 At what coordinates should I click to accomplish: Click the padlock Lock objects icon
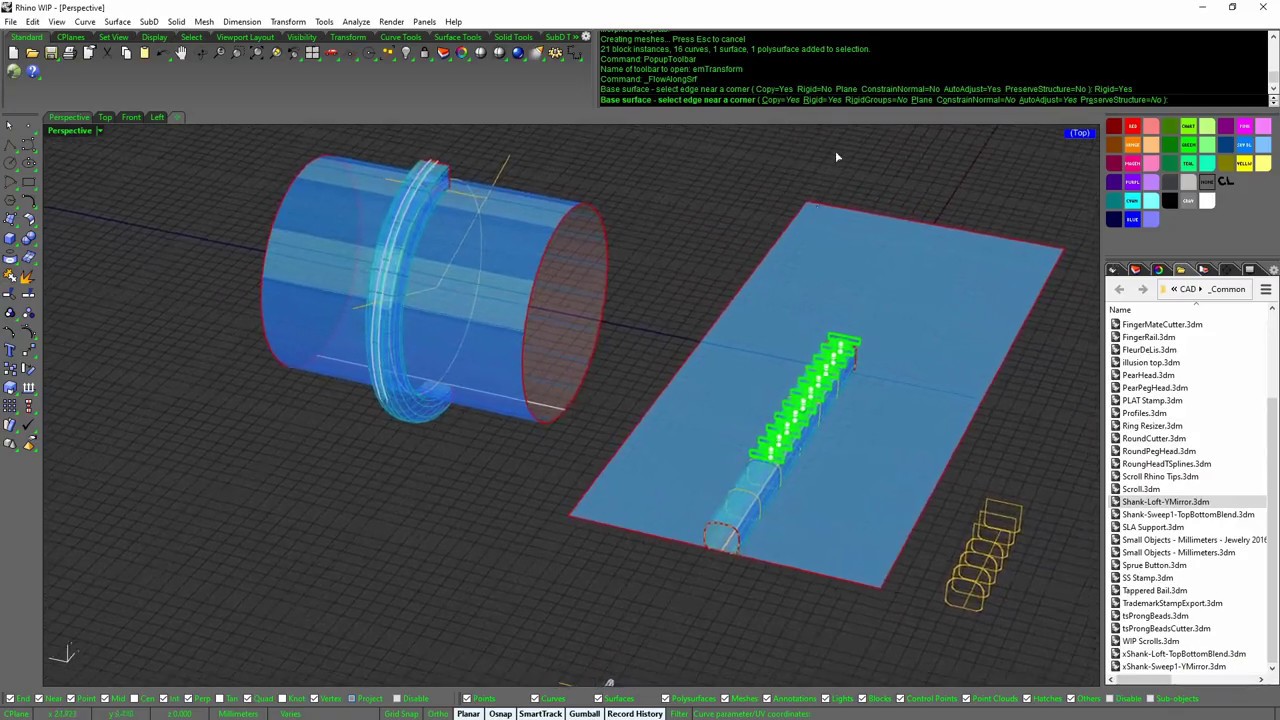tap(424, 53)
